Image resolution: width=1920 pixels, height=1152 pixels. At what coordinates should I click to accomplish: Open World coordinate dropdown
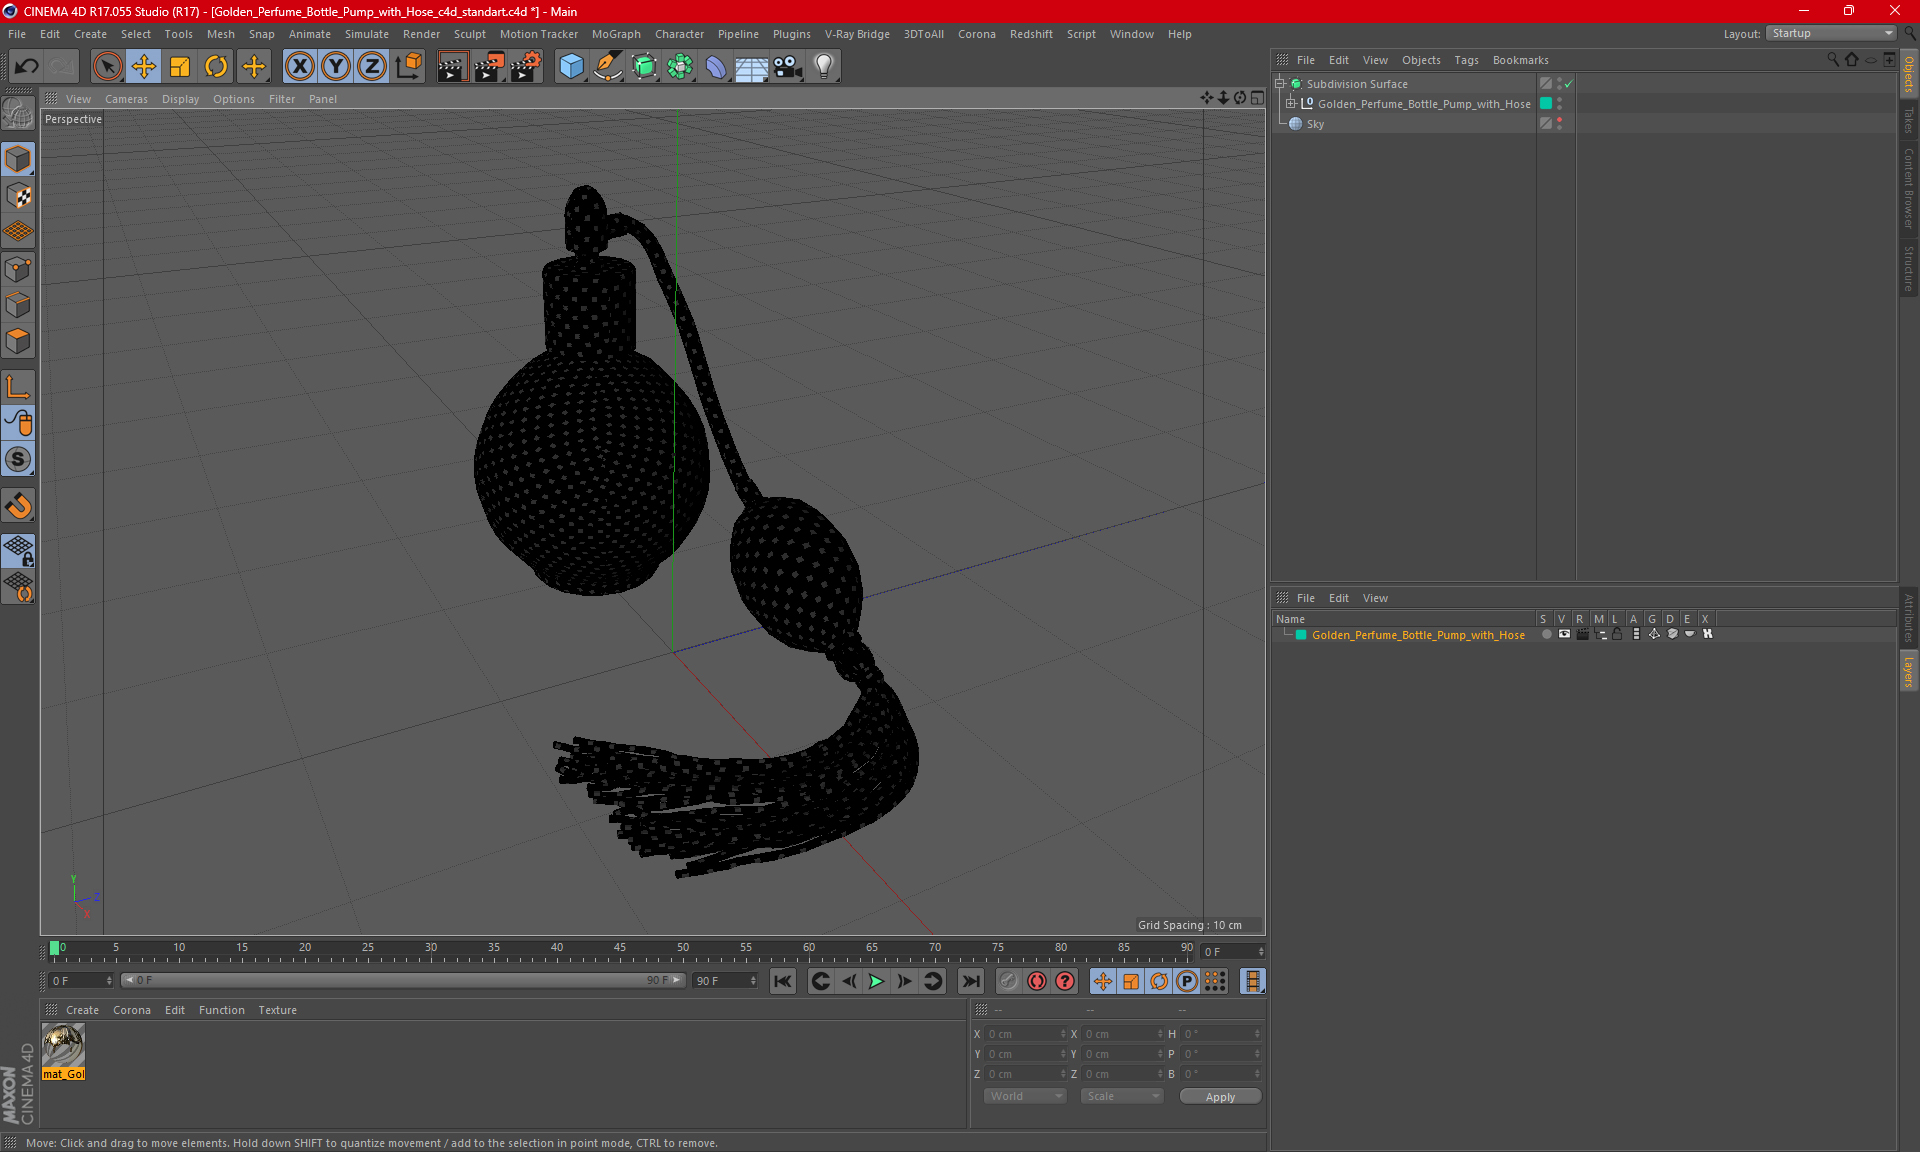[1025, 1096]
